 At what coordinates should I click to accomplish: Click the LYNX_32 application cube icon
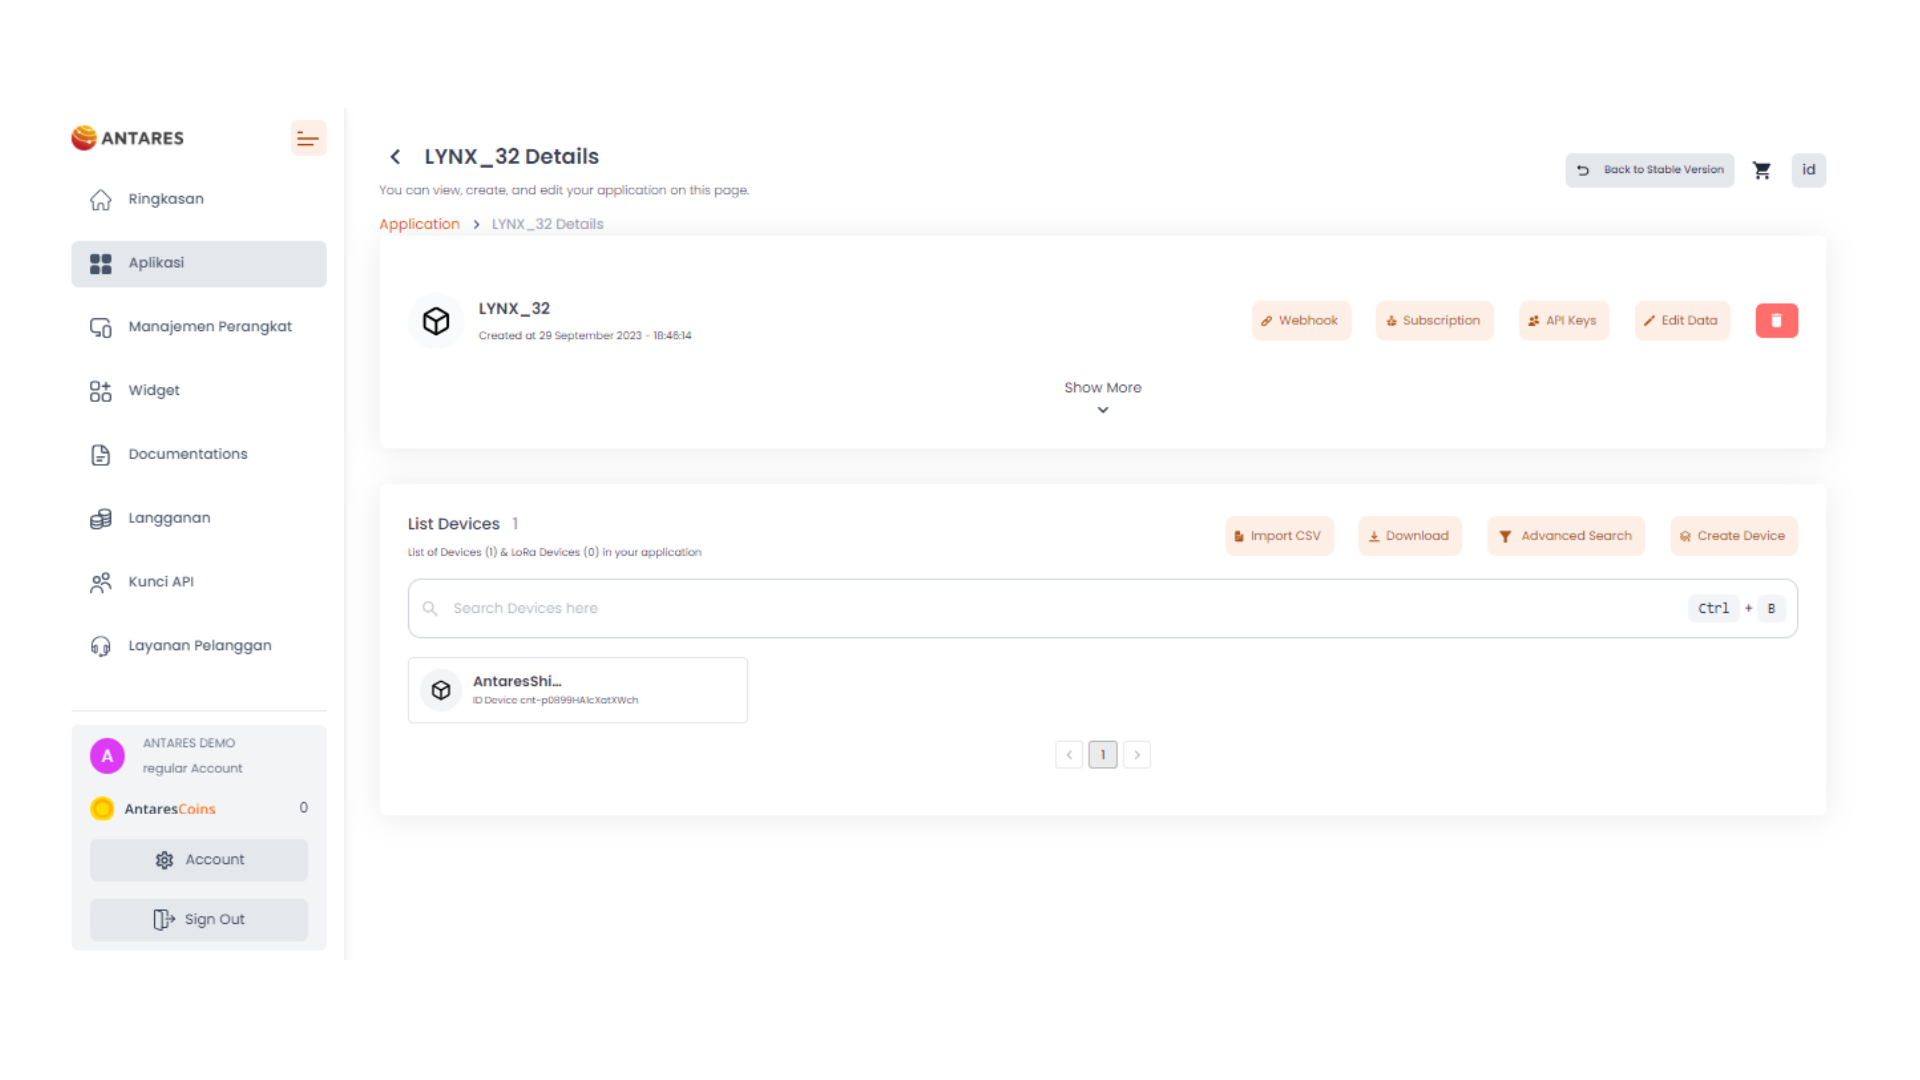[436, 321]
